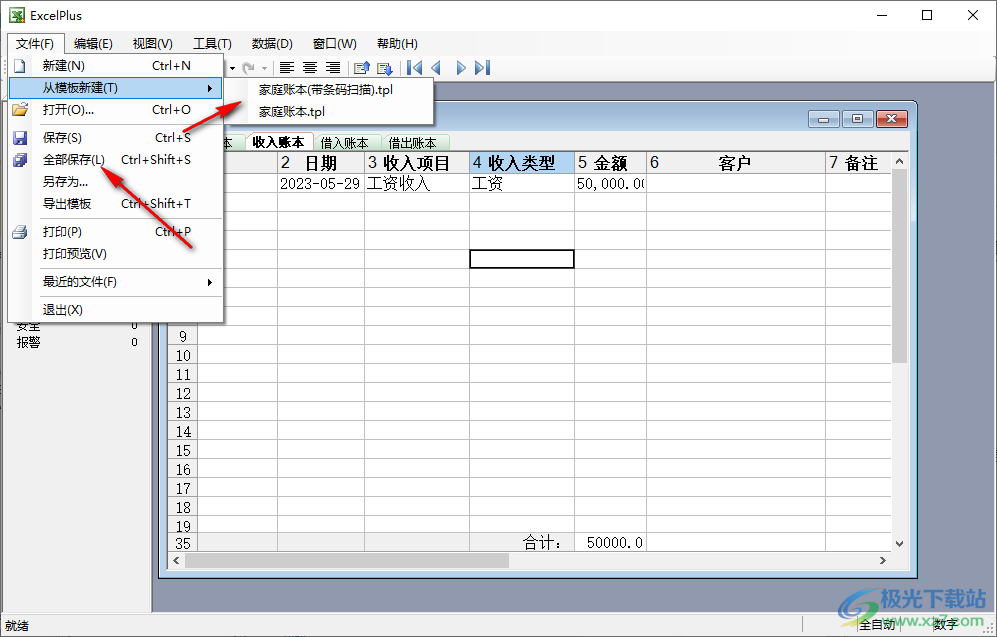Click the 客户 column header
The image size is (997, 637).
(x=736, y=163)
